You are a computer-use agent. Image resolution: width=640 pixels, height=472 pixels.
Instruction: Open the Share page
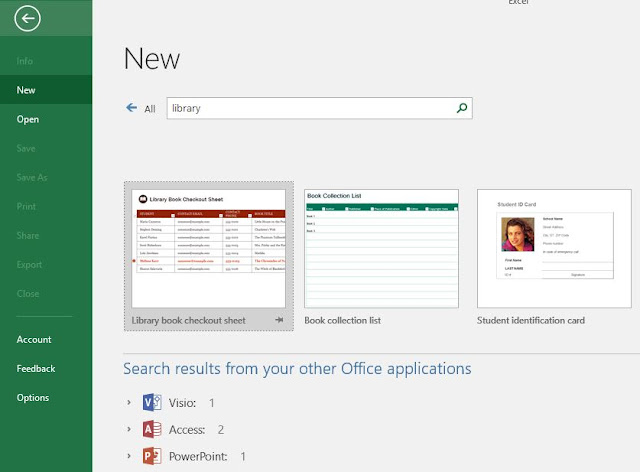(x=46, y=236)
